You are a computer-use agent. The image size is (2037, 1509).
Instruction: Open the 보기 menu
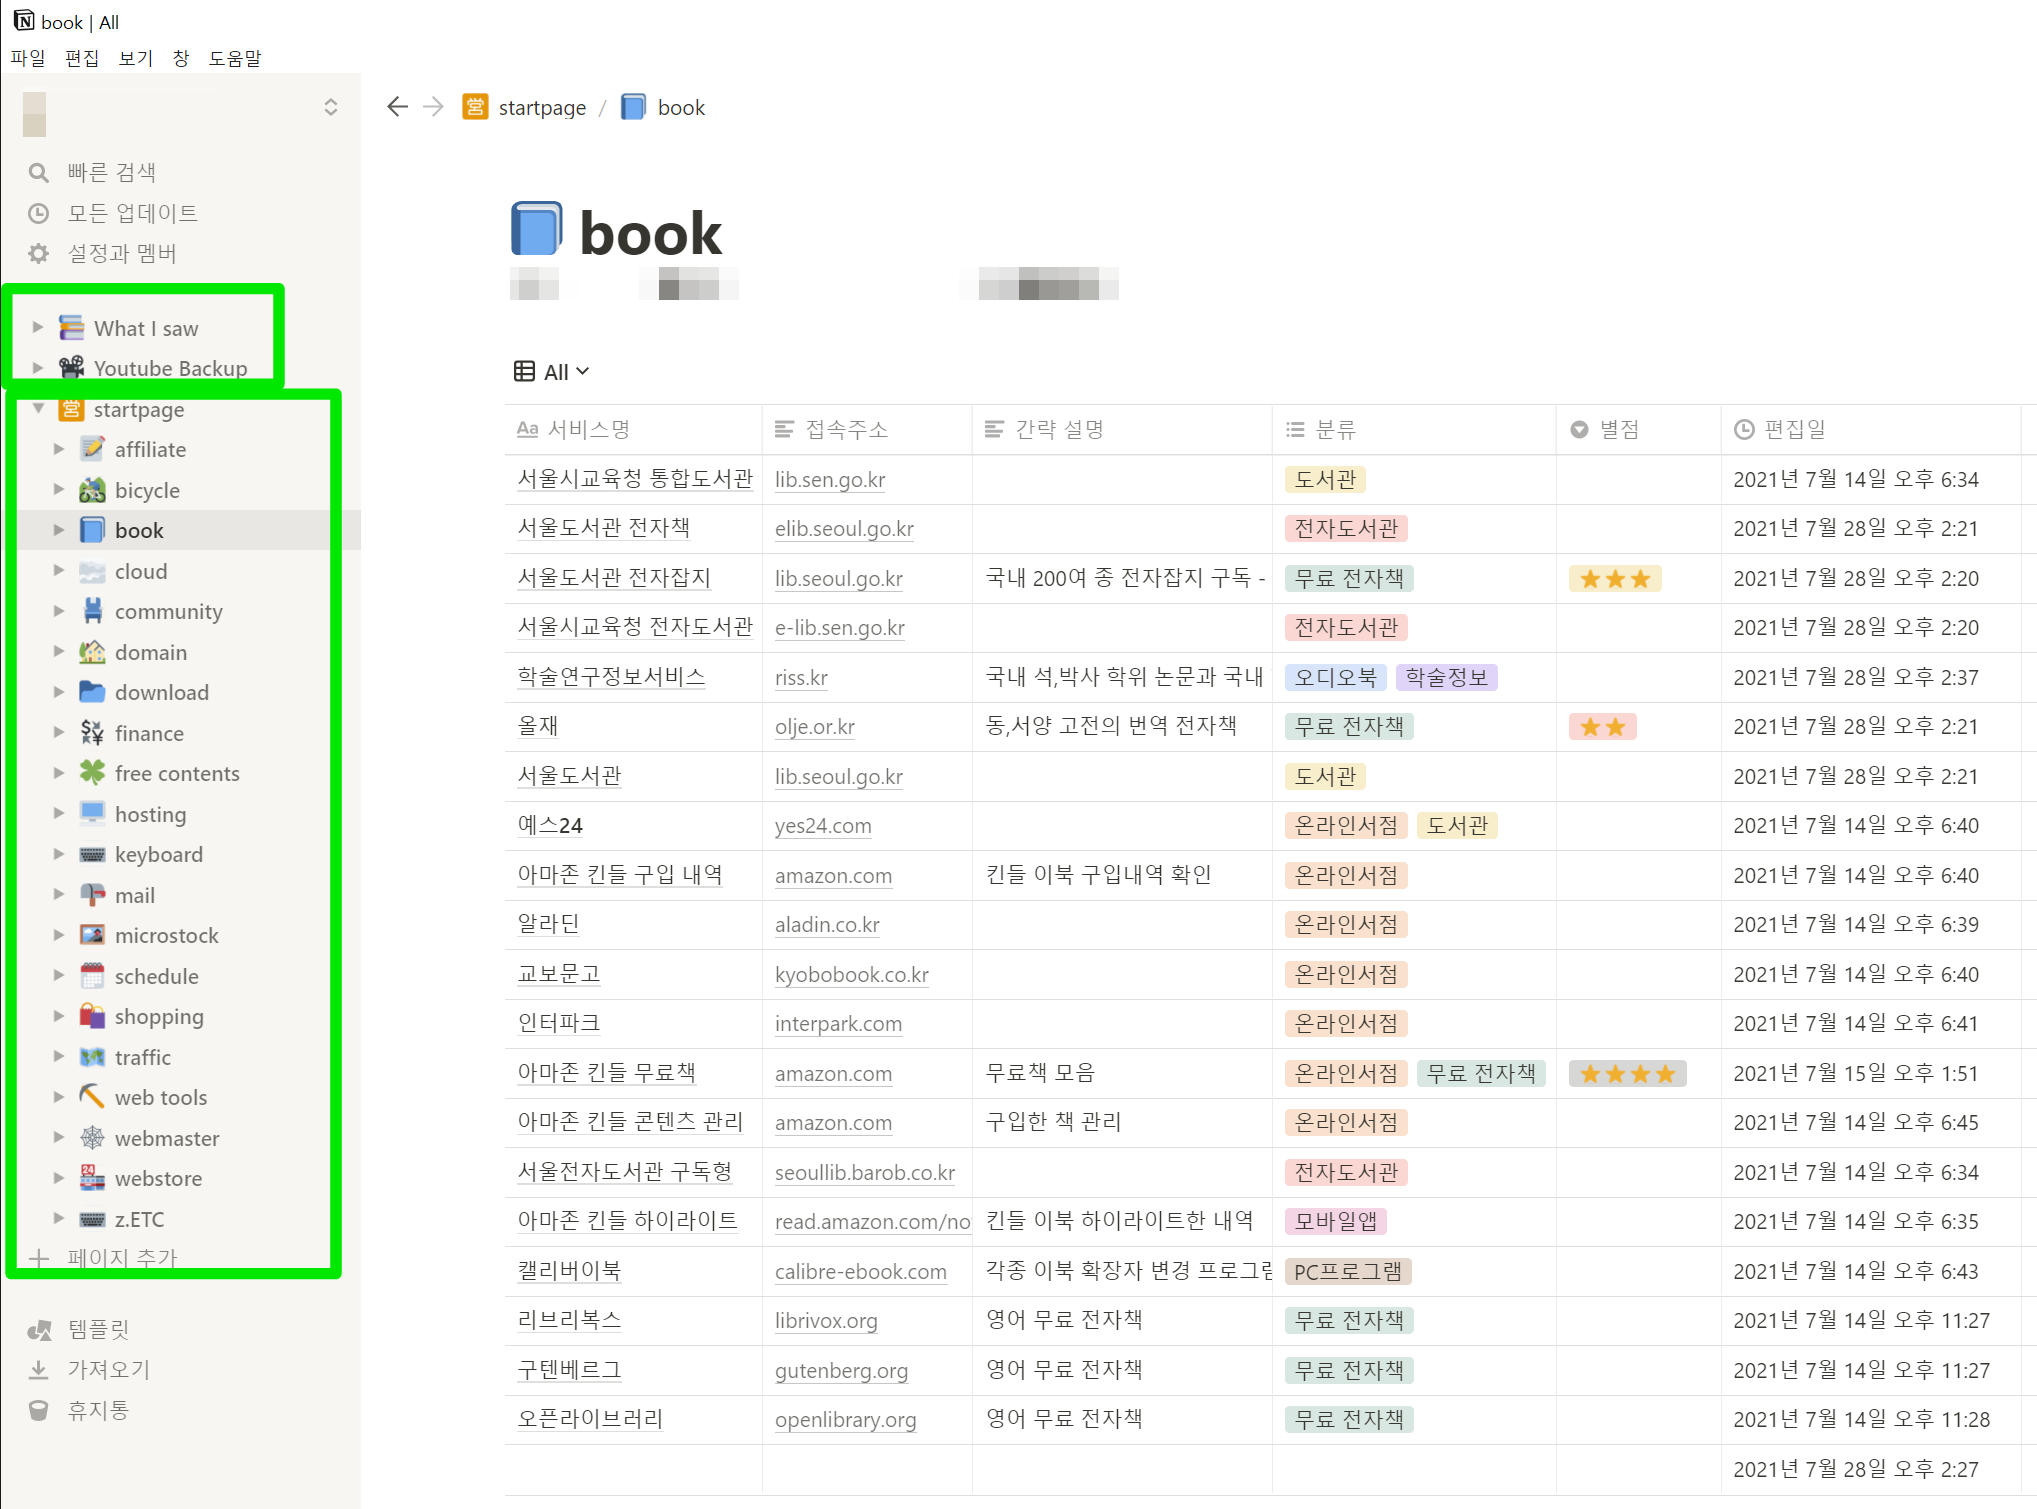point(135,58)
